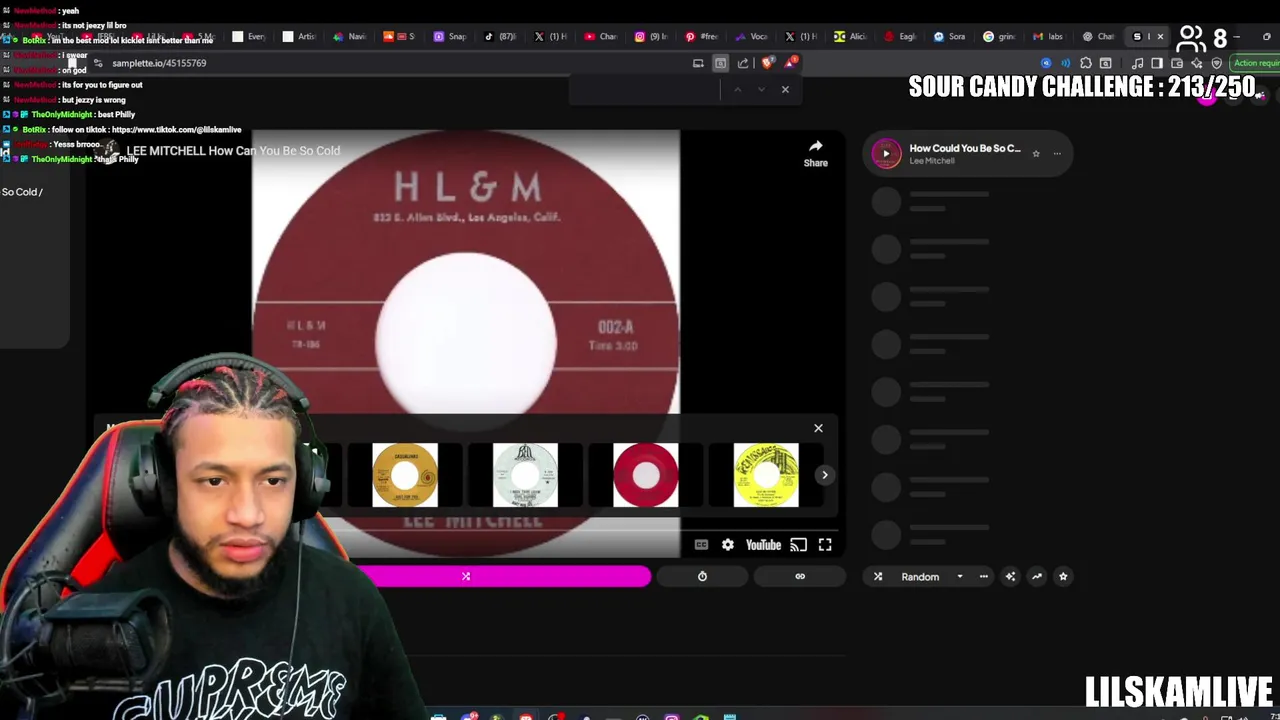Click the Instagram icon in taskbar
Image resolution: width=1280 pixels, height=720 pixels.
click(x=672, y=716)
